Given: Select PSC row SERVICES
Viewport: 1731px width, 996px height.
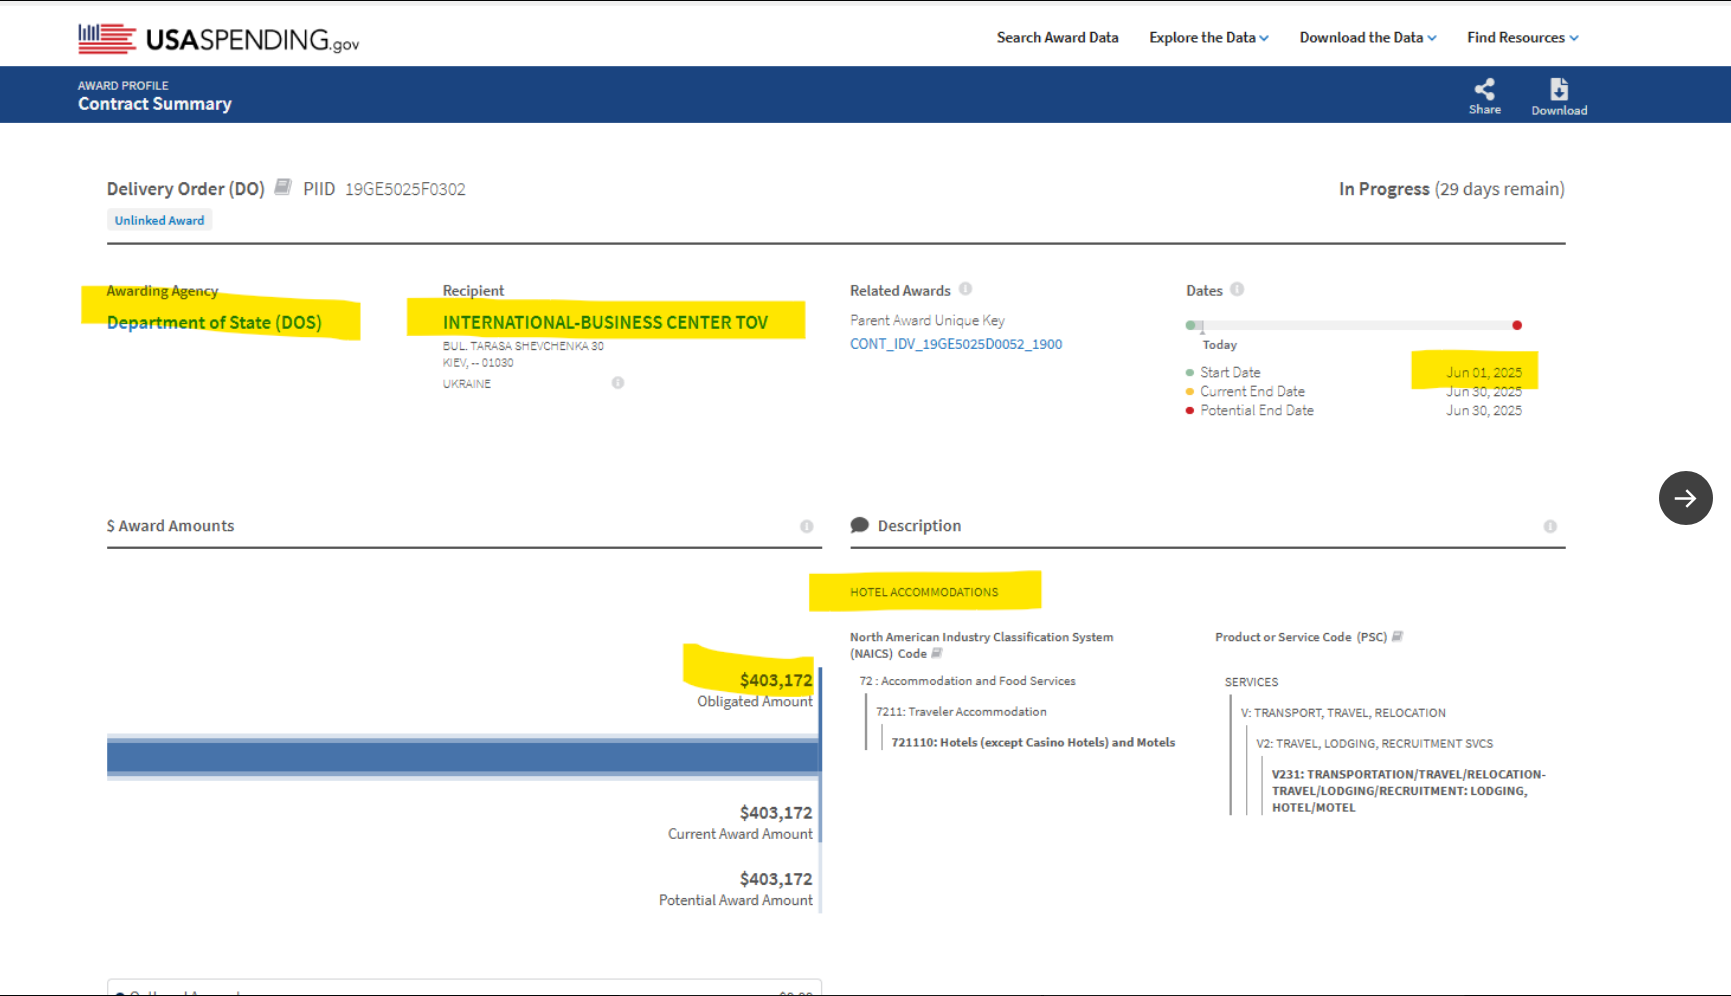Looking at the screenshot, I should [1251, 682].
